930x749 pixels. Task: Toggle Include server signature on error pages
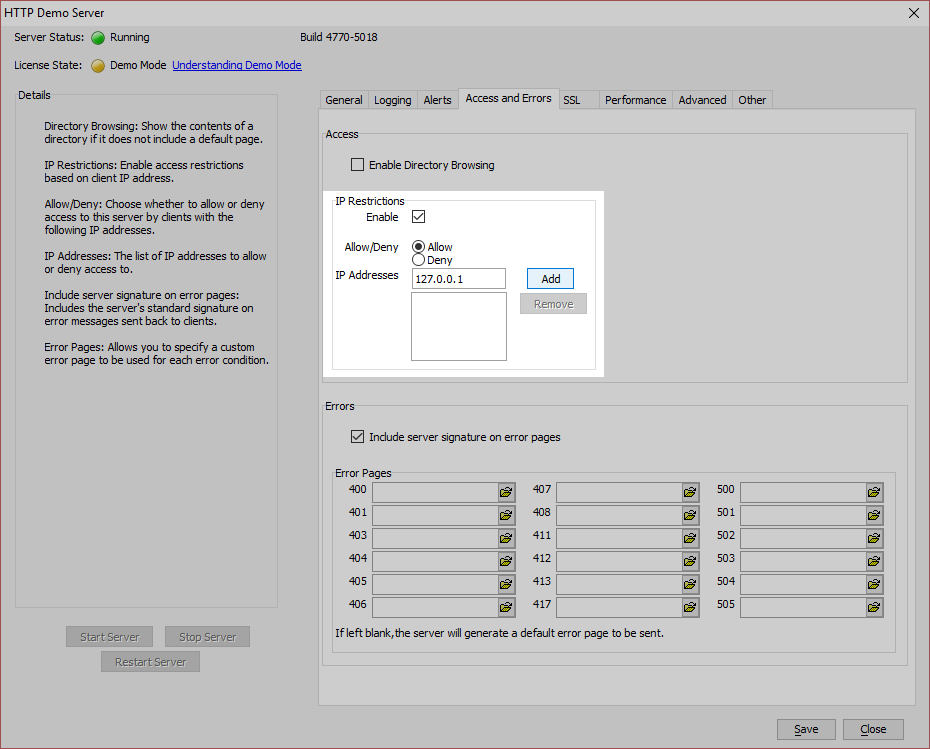(x=357, y=436)
